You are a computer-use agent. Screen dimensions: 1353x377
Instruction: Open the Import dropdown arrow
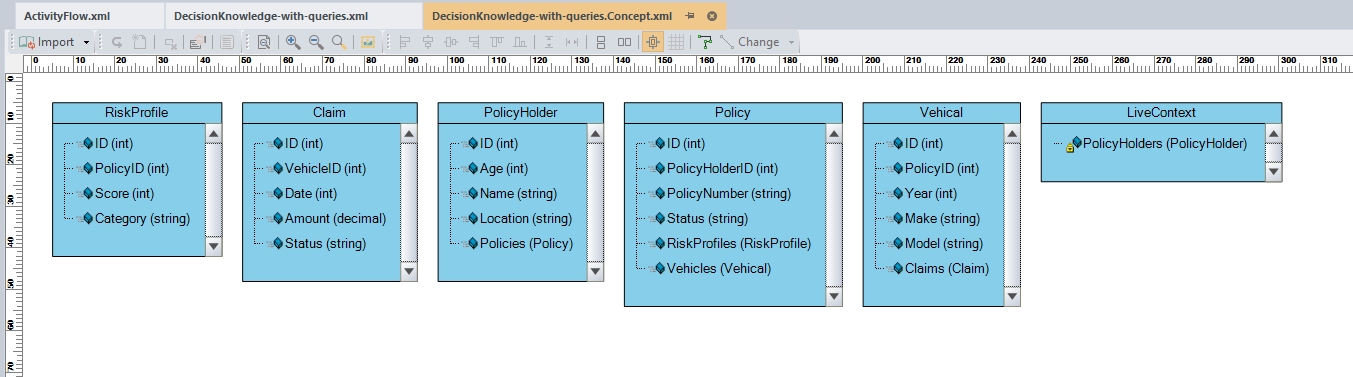[x=87, y=42]
